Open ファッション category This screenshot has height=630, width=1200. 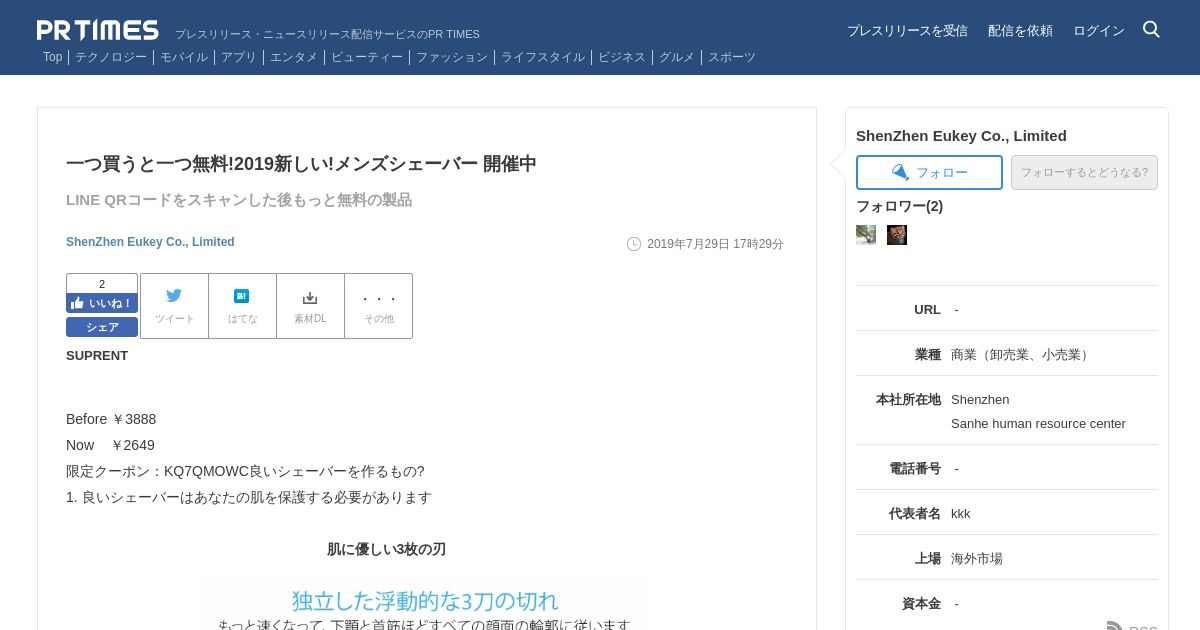(452, 57)
